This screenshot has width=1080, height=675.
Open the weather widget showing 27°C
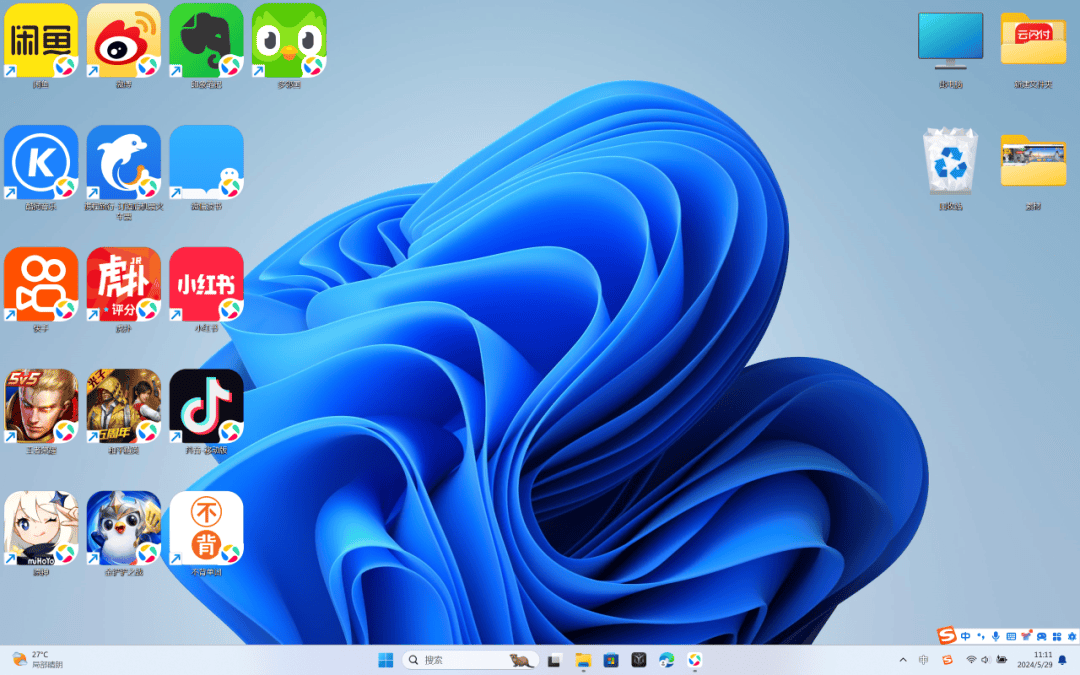click(x=37, y=659)
